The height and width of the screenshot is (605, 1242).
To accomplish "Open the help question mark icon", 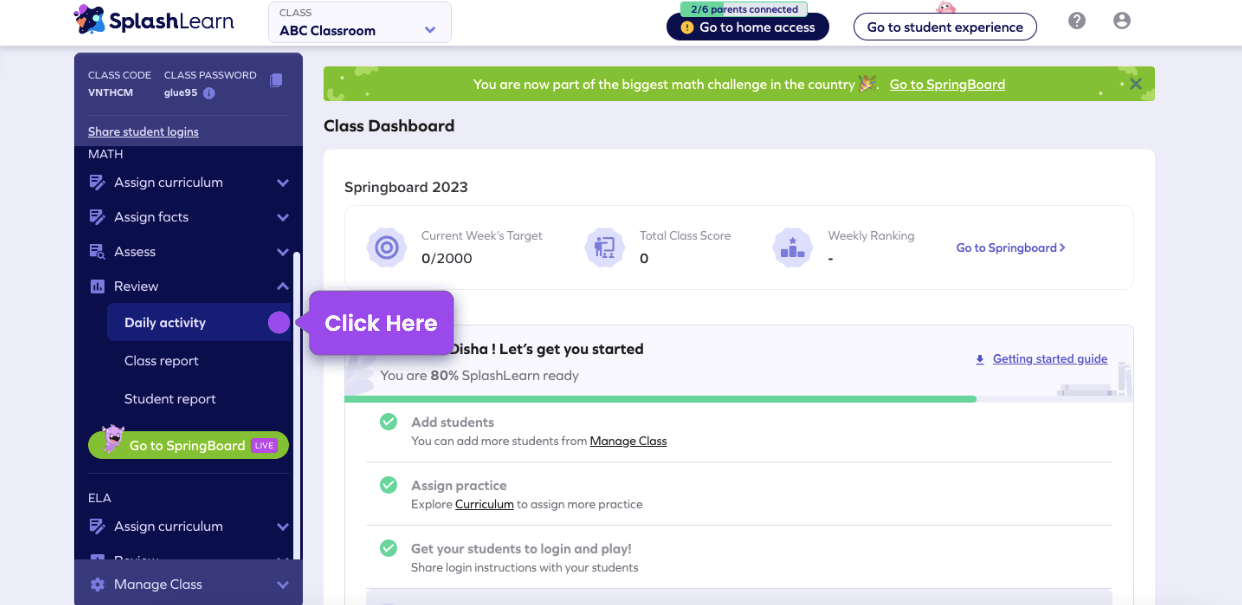I will (1076, 20).
